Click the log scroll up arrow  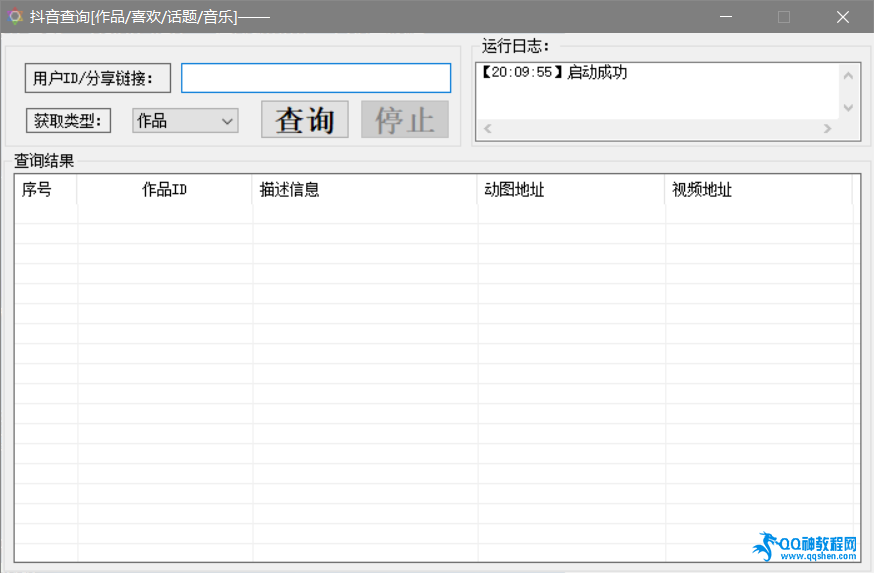848,76
